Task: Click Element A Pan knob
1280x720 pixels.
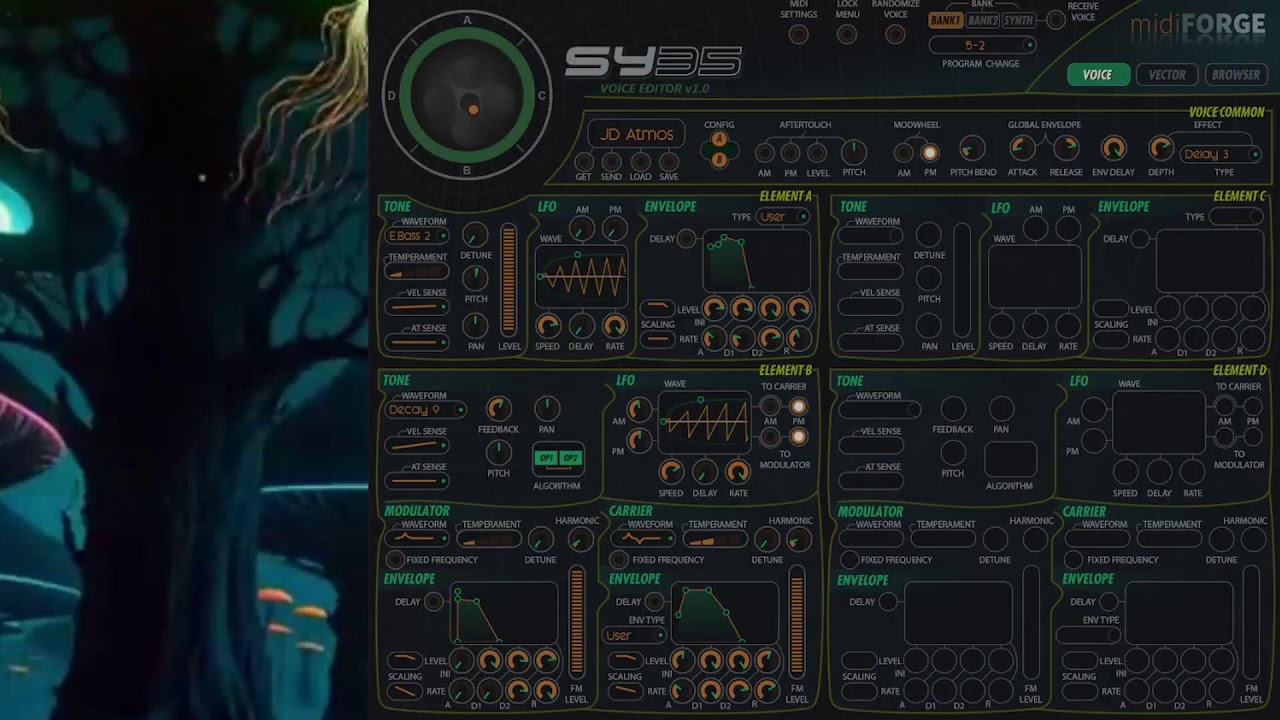Action: [476, 325]
